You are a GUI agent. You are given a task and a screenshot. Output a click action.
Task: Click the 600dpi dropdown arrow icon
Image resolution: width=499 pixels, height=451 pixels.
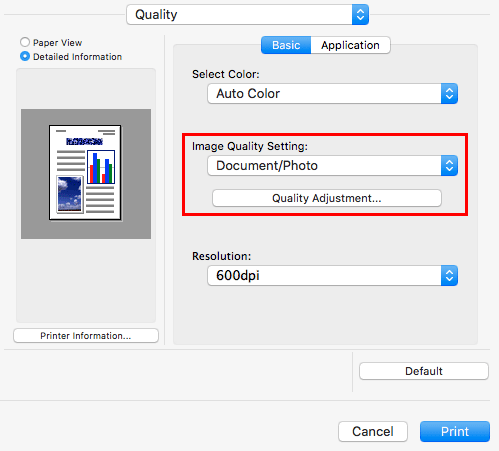coord(449,276)
